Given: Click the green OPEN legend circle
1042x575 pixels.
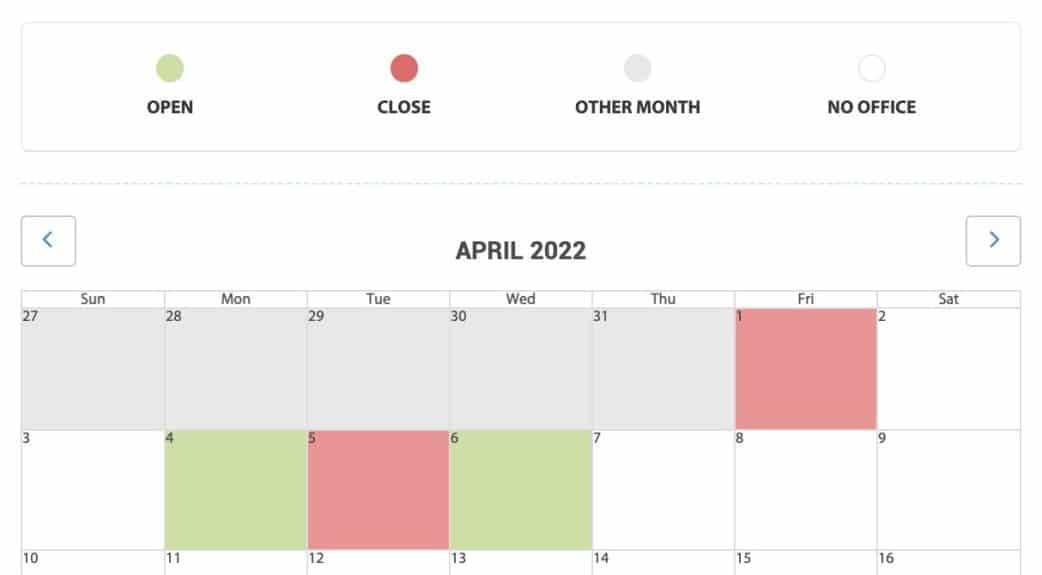Looking at the screenshot, I should [170, 69].
